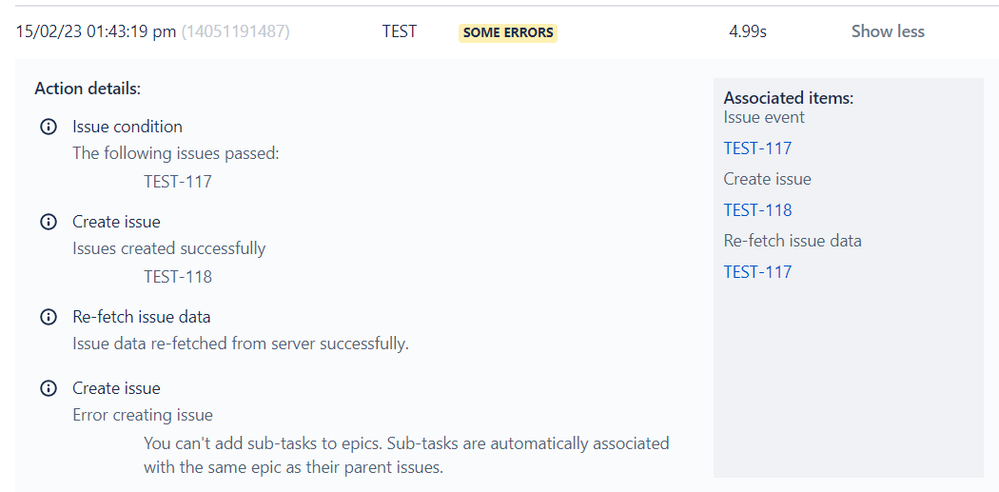Click the Error creating issue text
The width and height of the screenshot is (999, 492).
pos(143,415)
